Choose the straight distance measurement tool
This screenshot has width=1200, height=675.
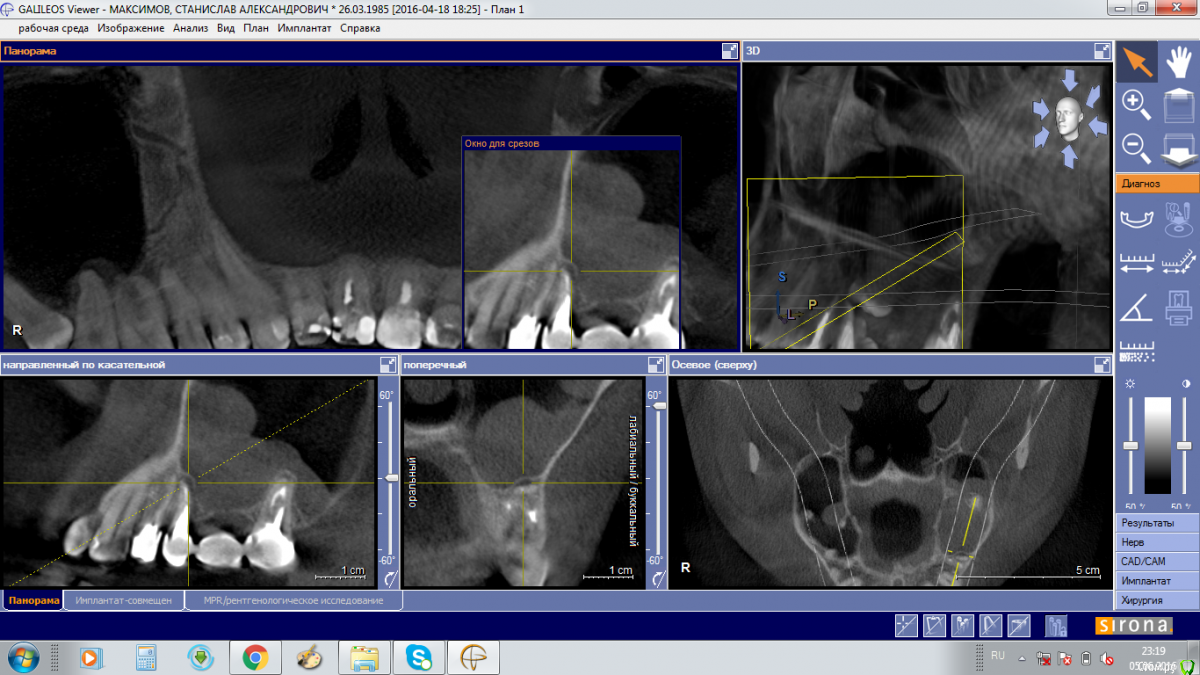[1136, 263]
